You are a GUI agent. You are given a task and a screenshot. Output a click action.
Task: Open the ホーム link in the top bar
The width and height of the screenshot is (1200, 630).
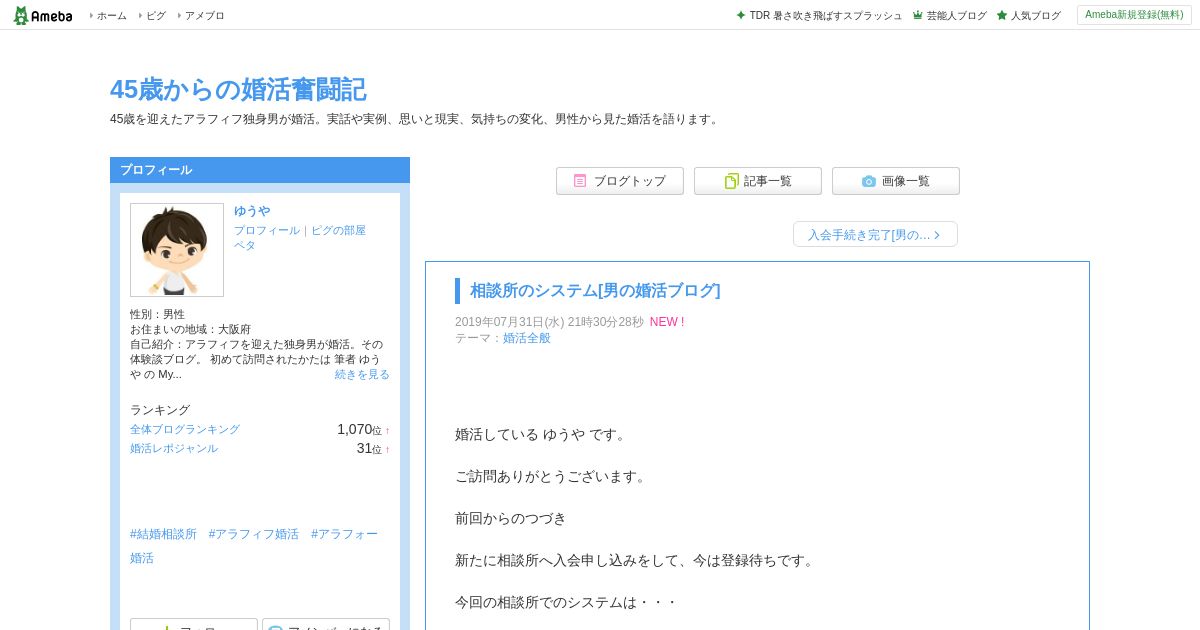click(x=111, y=15)
